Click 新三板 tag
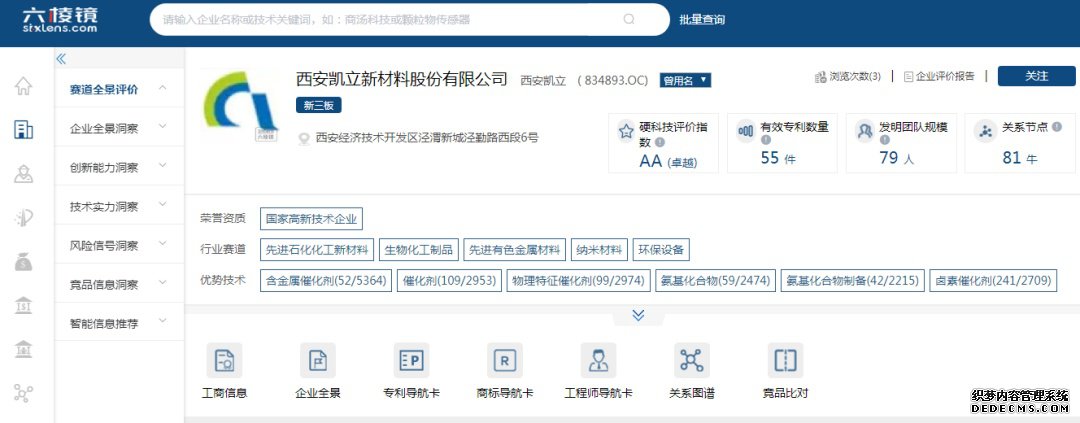Viewport: 1080px width, 423px height. tap(319, 105)
